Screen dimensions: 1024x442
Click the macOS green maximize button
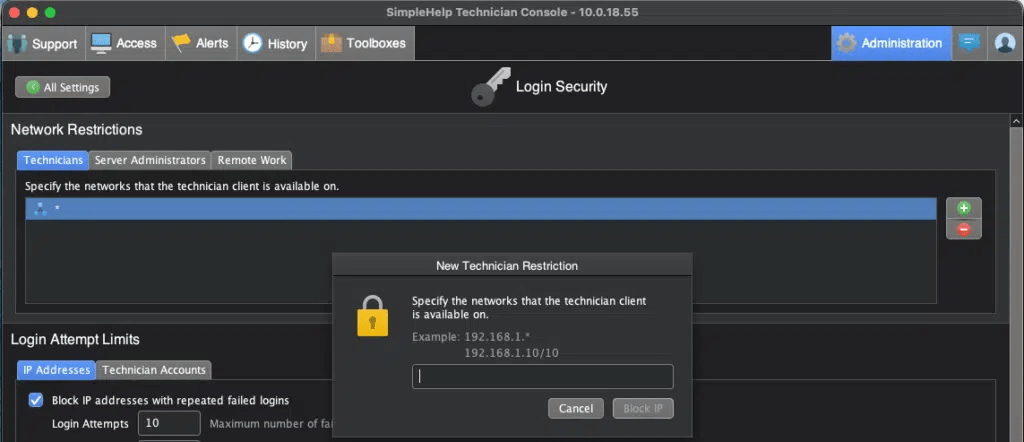[x=50, y=12]
